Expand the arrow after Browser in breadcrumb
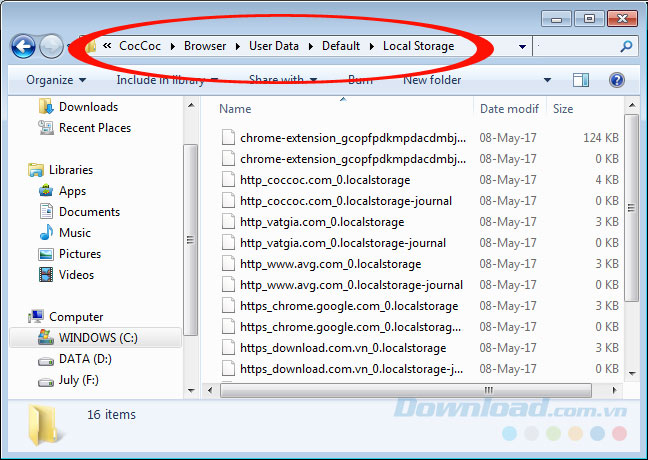Screen dimensions: 648x460 [238, 46]
